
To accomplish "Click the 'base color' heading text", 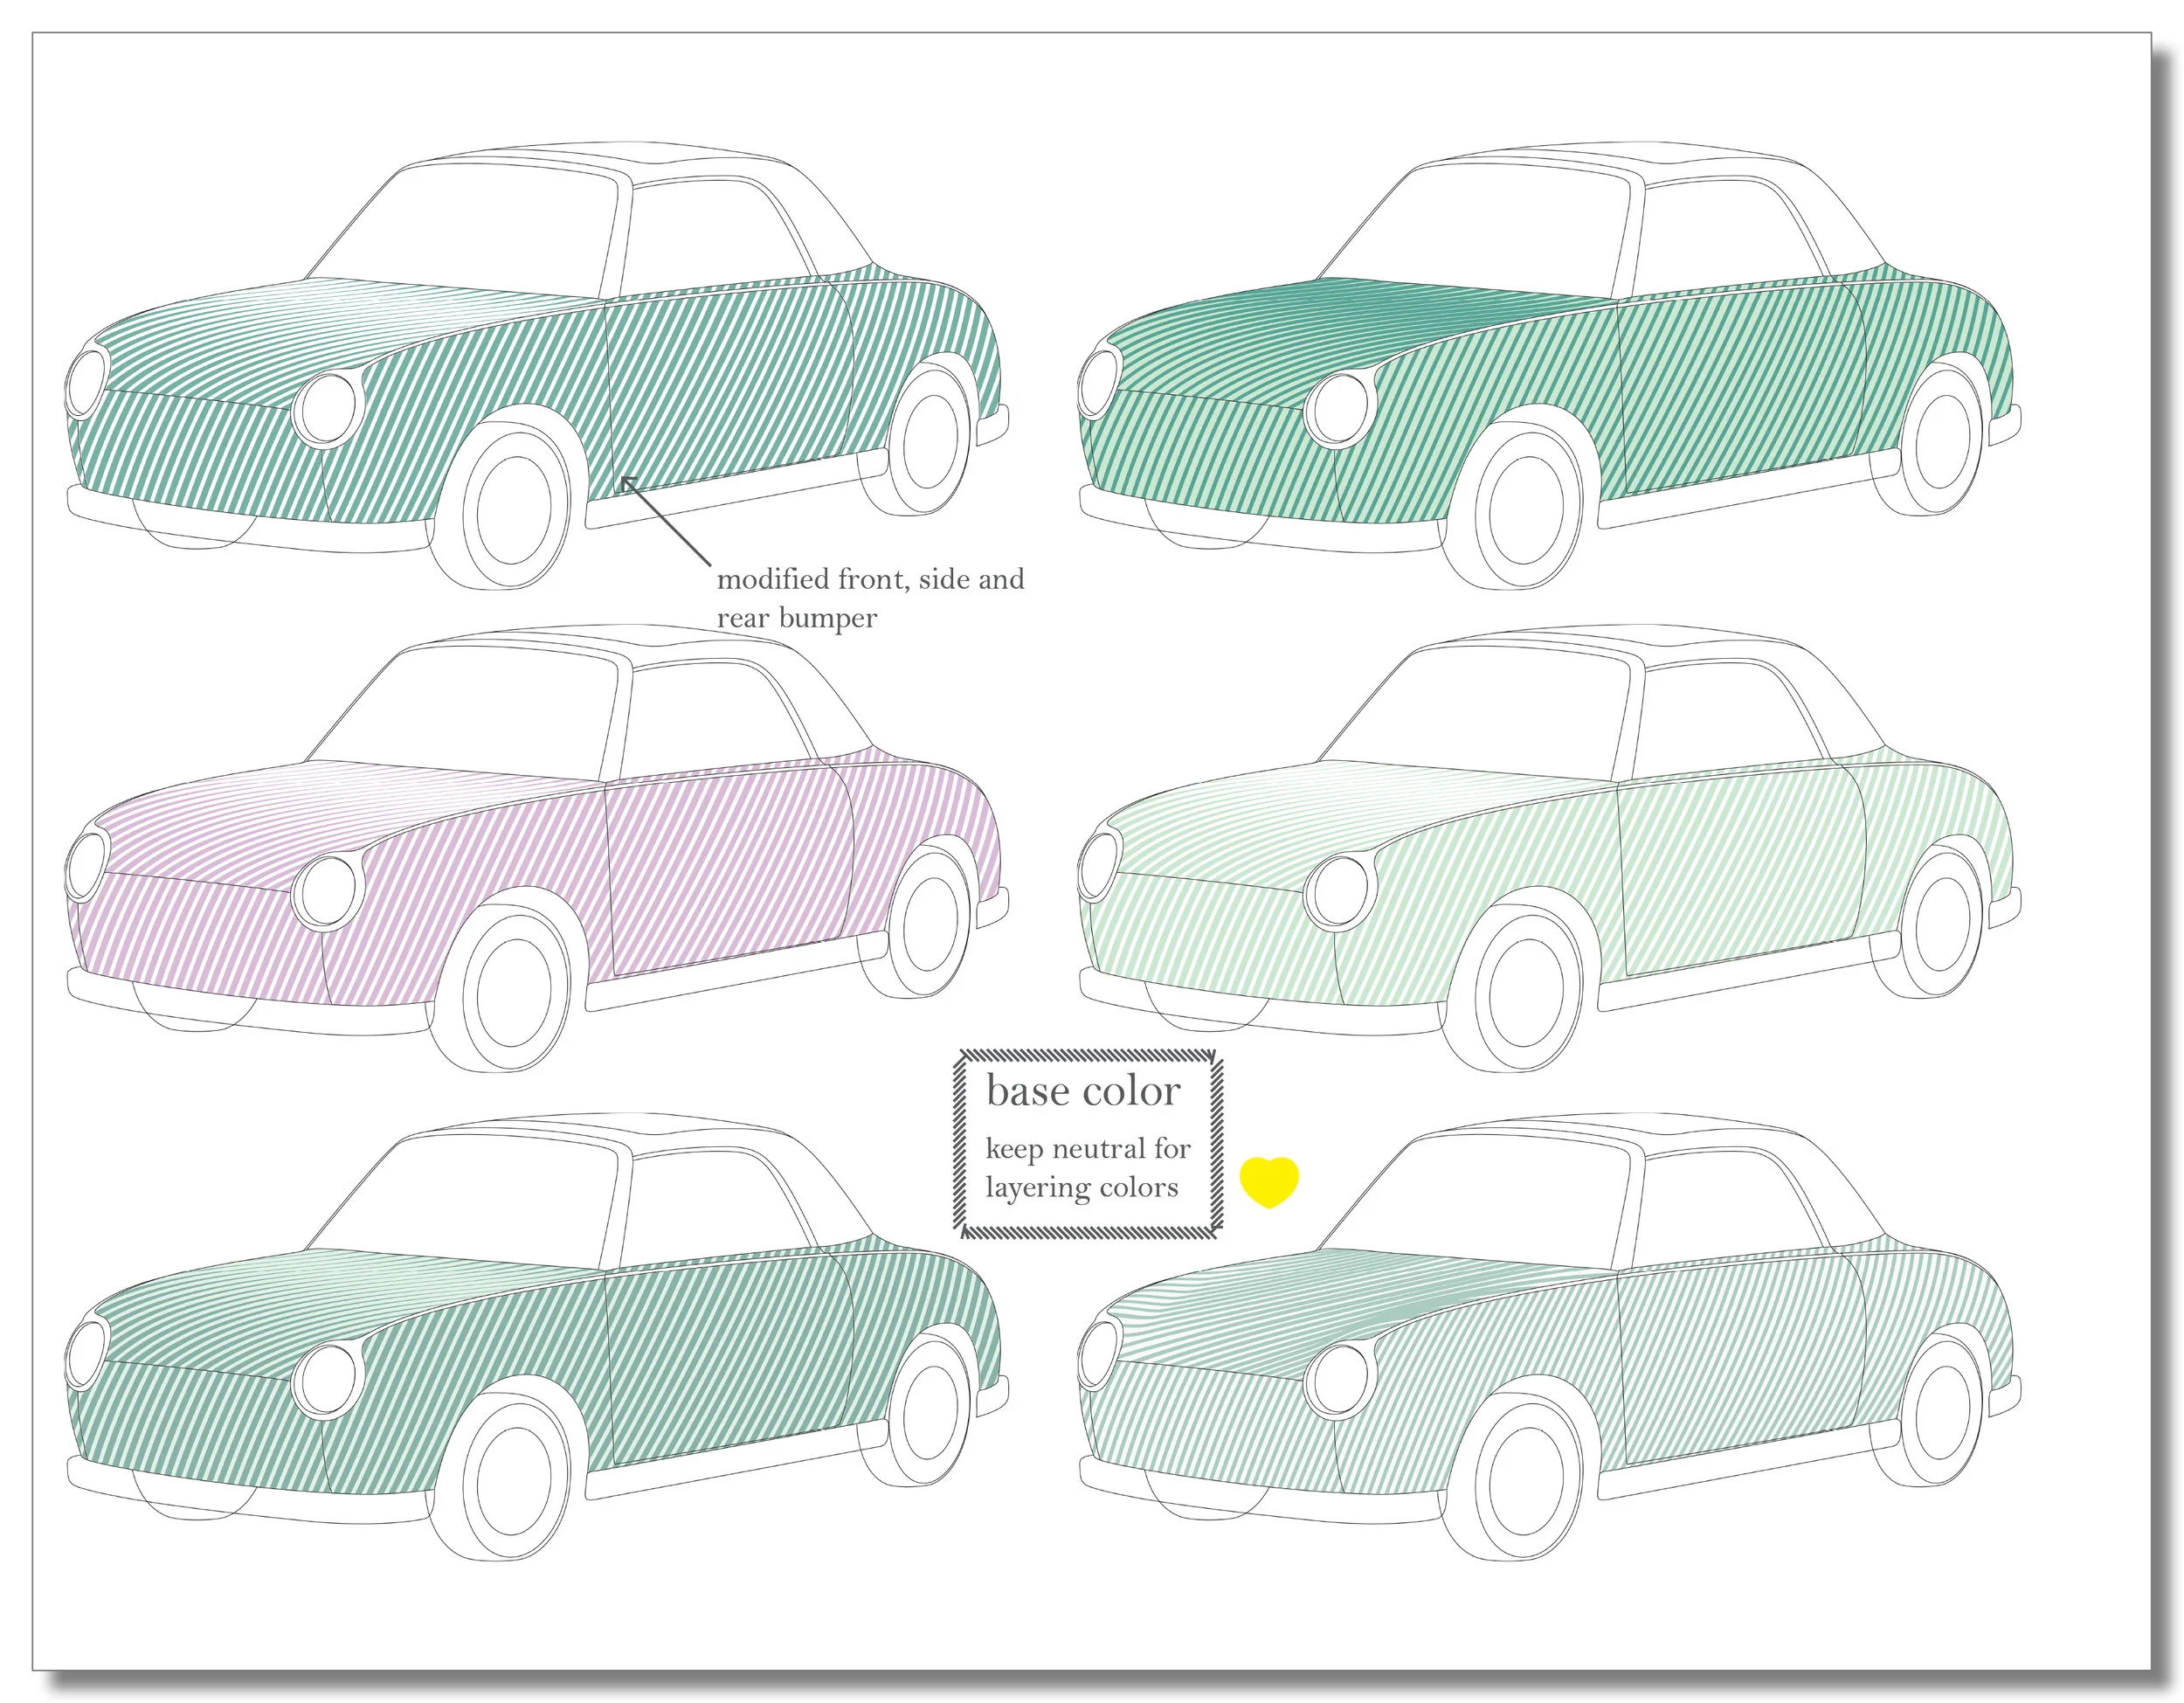I will (1083, 1091).
